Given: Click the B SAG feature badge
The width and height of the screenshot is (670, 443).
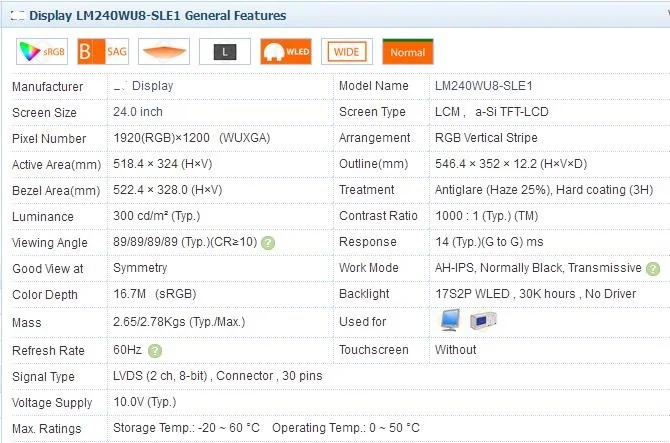Looking at the screenshot, I should 103,52.
